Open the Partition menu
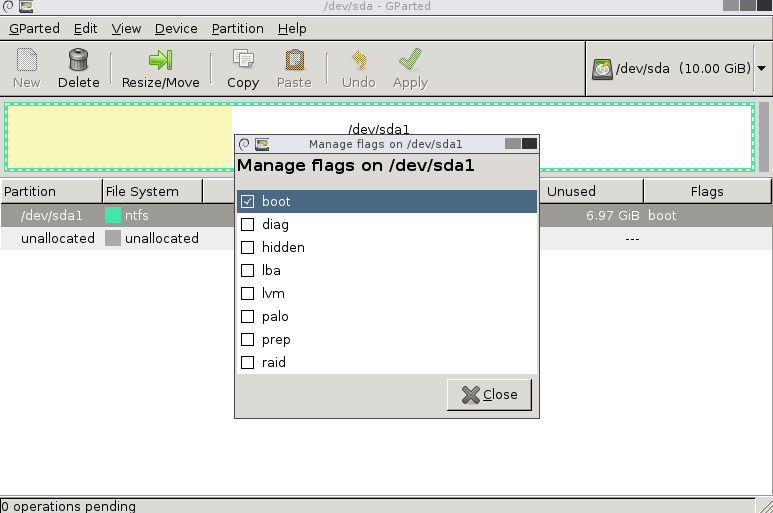The width and height of the screenshot is (773, 513). click(x=238, y=29)
